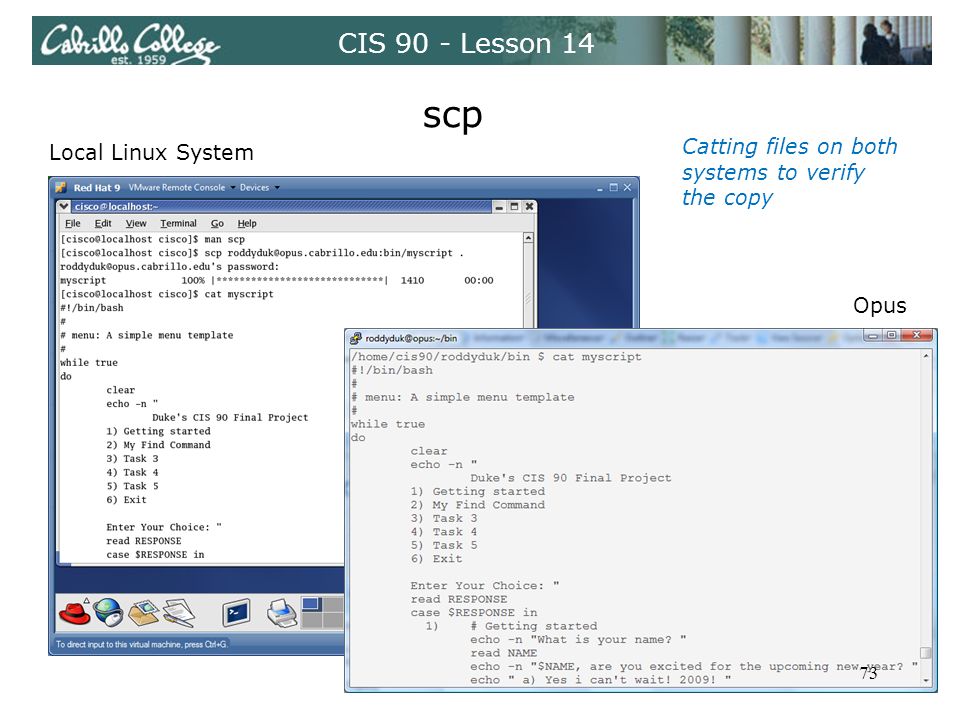
Task: Click 'Enter Your Choice:' in Opus window
Action: coord(477,586)
